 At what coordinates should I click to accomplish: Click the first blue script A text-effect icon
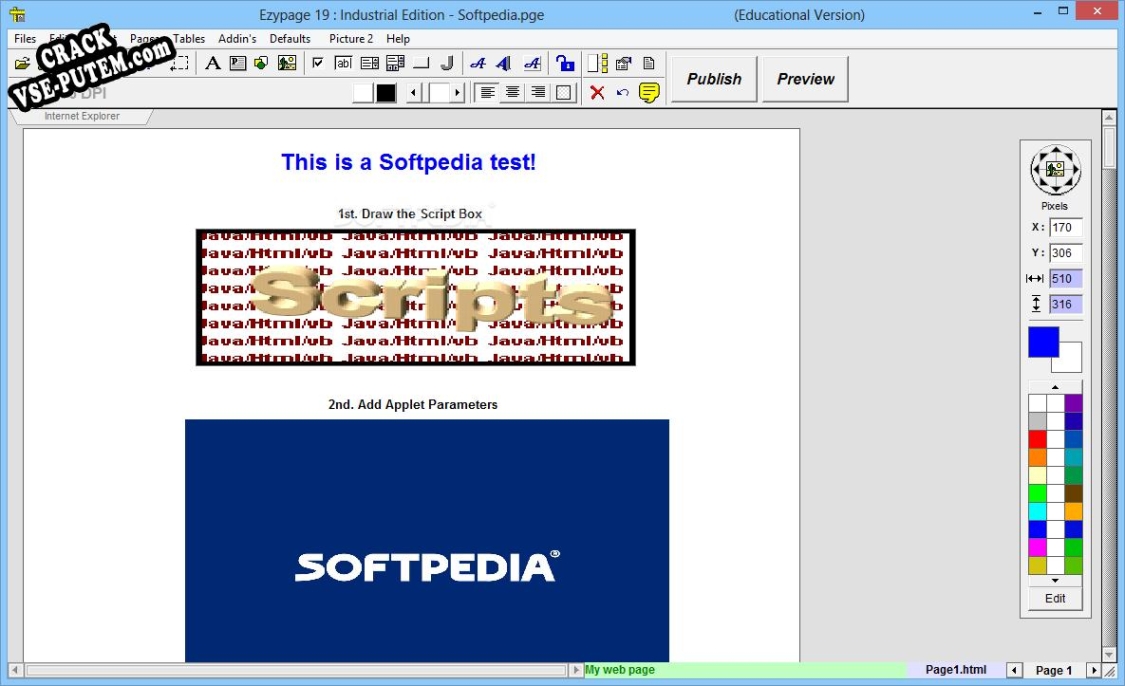[x=478, y=63]
